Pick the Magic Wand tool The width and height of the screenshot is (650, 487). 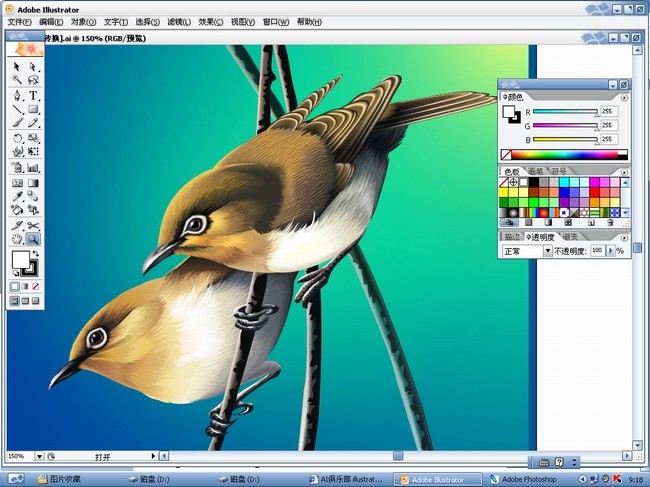[x=17, y=80]
